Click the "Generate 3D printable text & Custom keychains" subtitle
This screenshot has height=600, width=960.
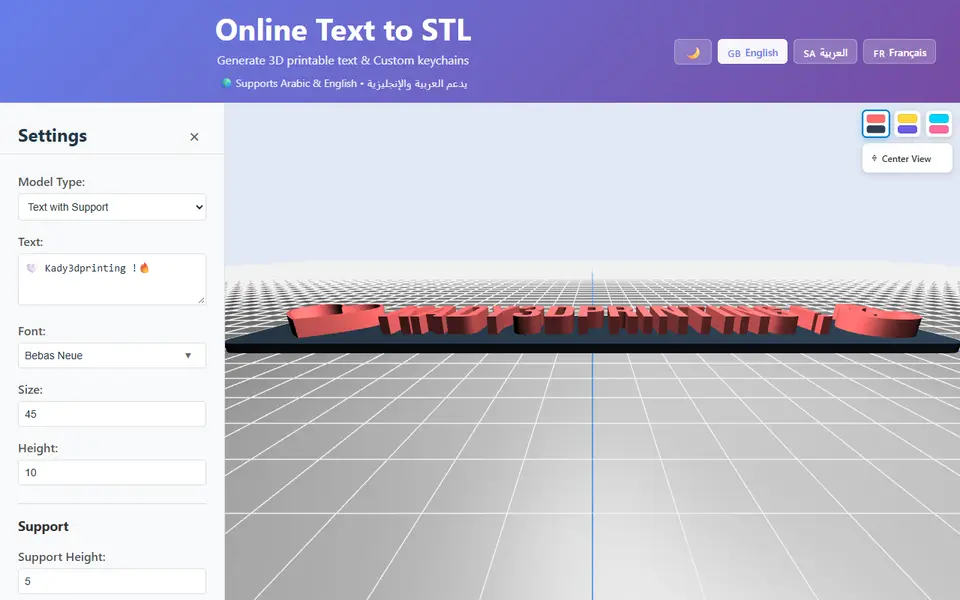[x=343, y=61]
